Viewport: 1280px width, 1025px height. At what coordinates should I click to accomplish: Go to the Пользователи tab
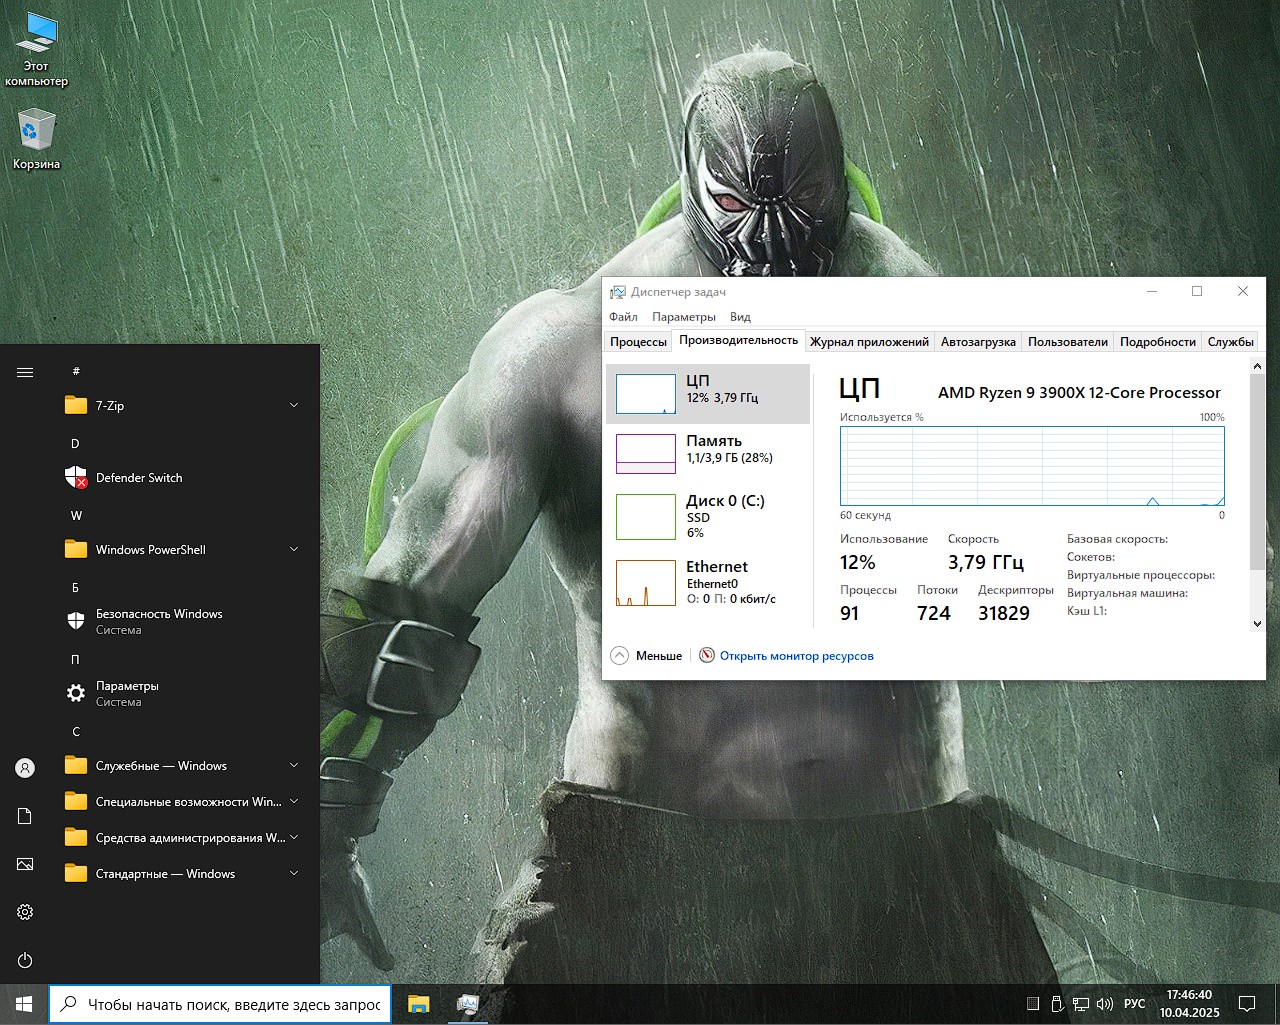pos(1068,342)
